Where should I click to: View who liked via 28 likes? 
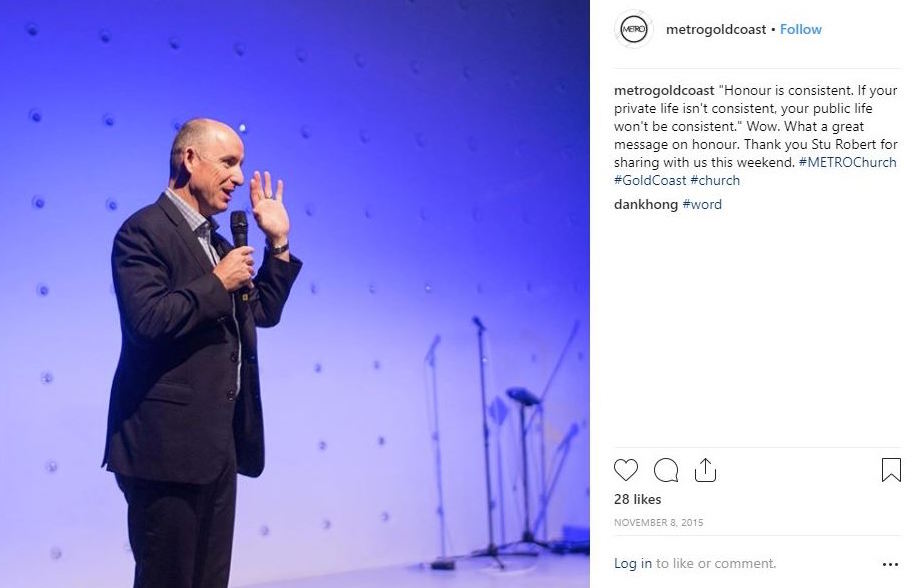click(638, 499)
